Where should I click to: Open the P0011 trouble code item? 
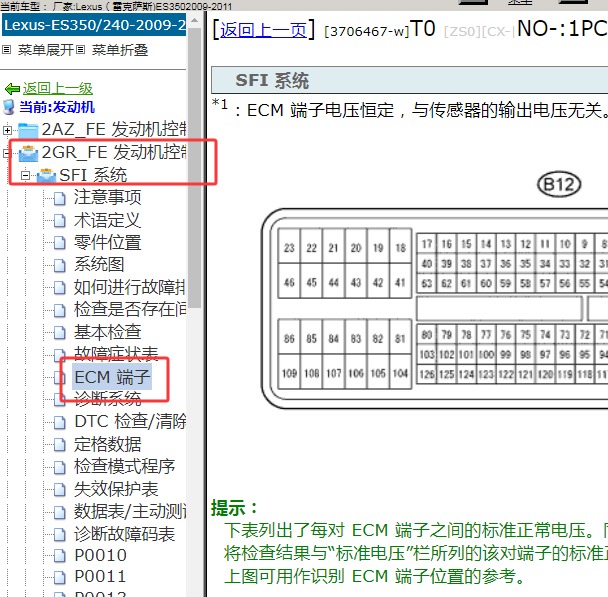100,577
